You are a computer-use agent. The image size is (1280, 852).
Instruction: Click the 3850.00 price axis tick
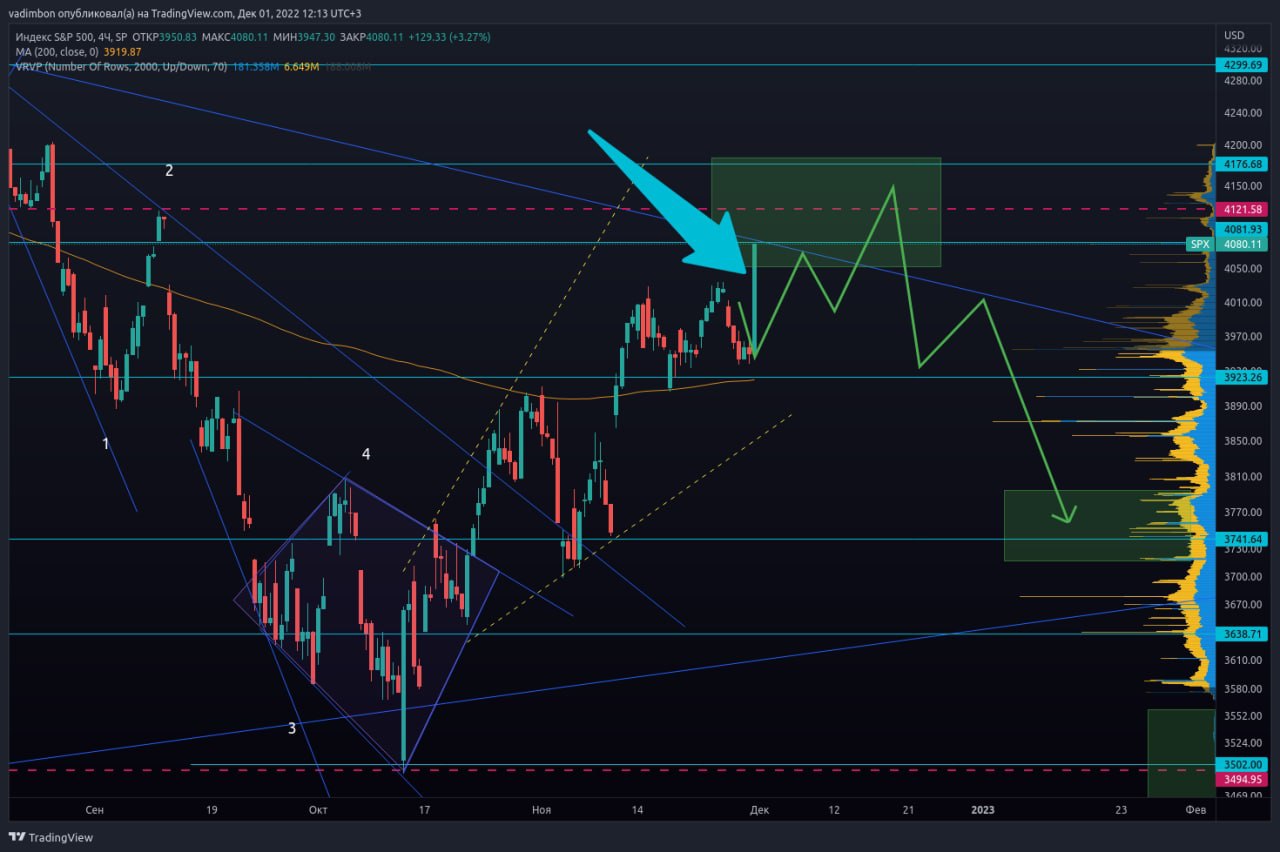tap(1242, 442)
